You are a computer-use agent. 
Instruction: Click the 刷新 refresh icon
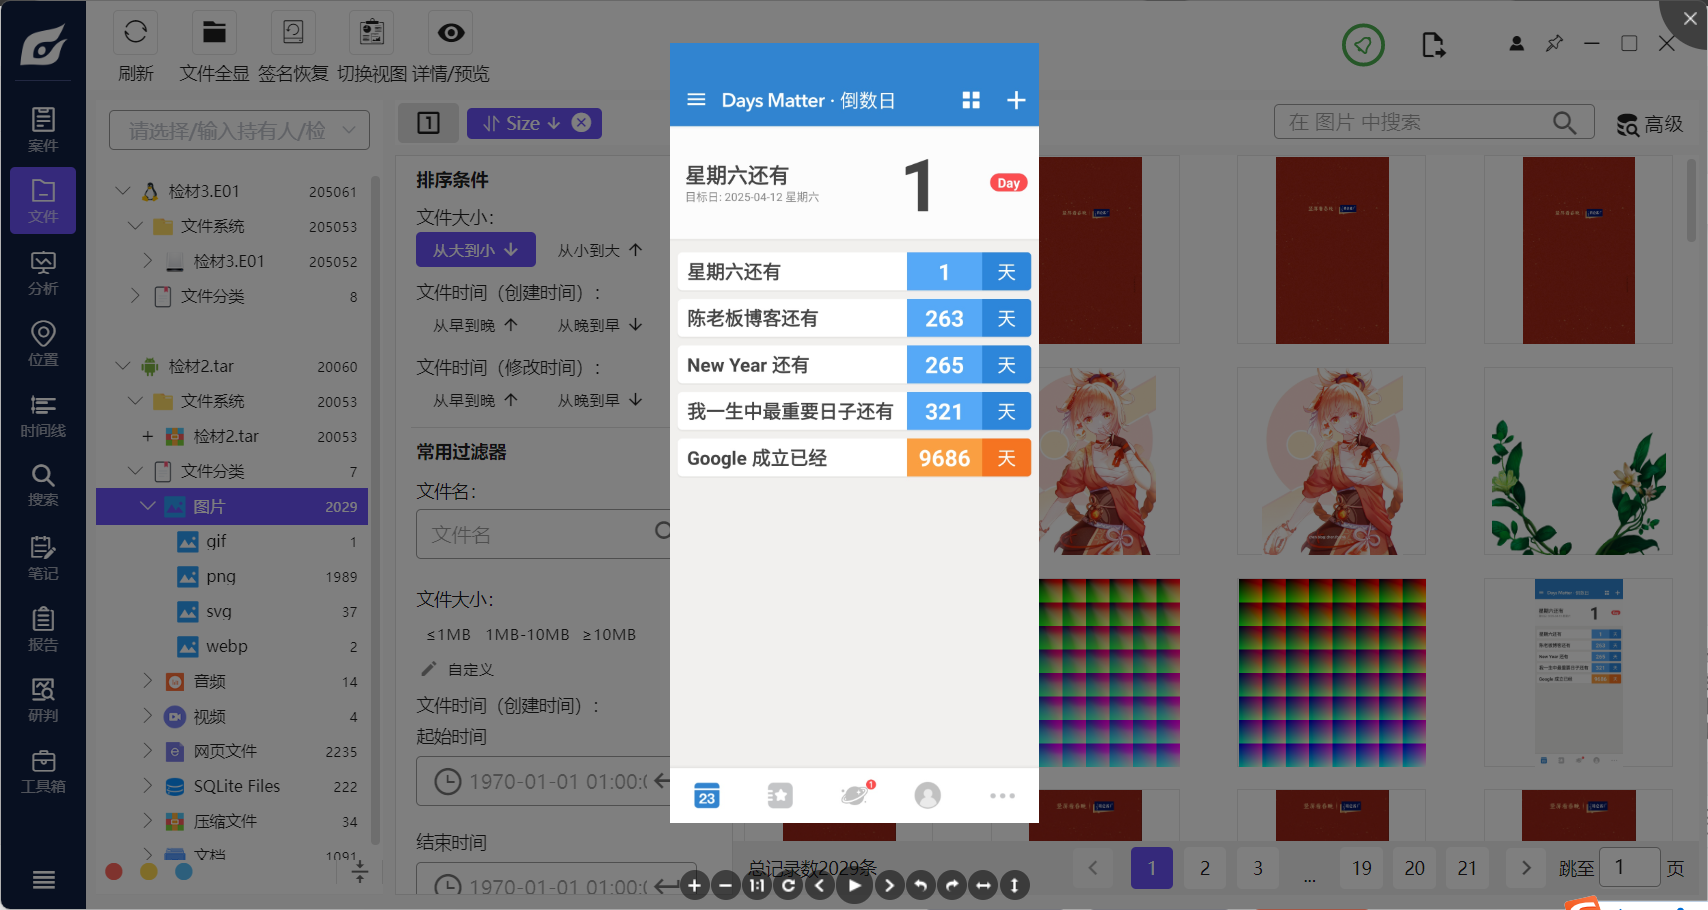(136, 32)
